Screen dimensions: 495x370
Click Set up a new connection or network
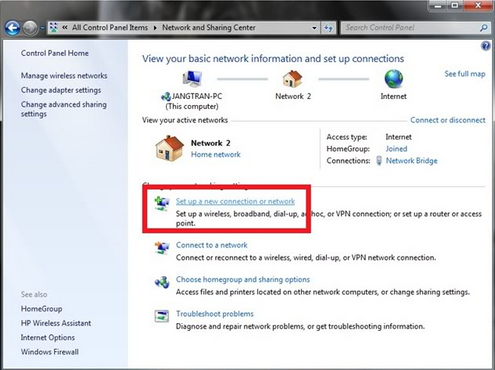click(x=235, y=201)
